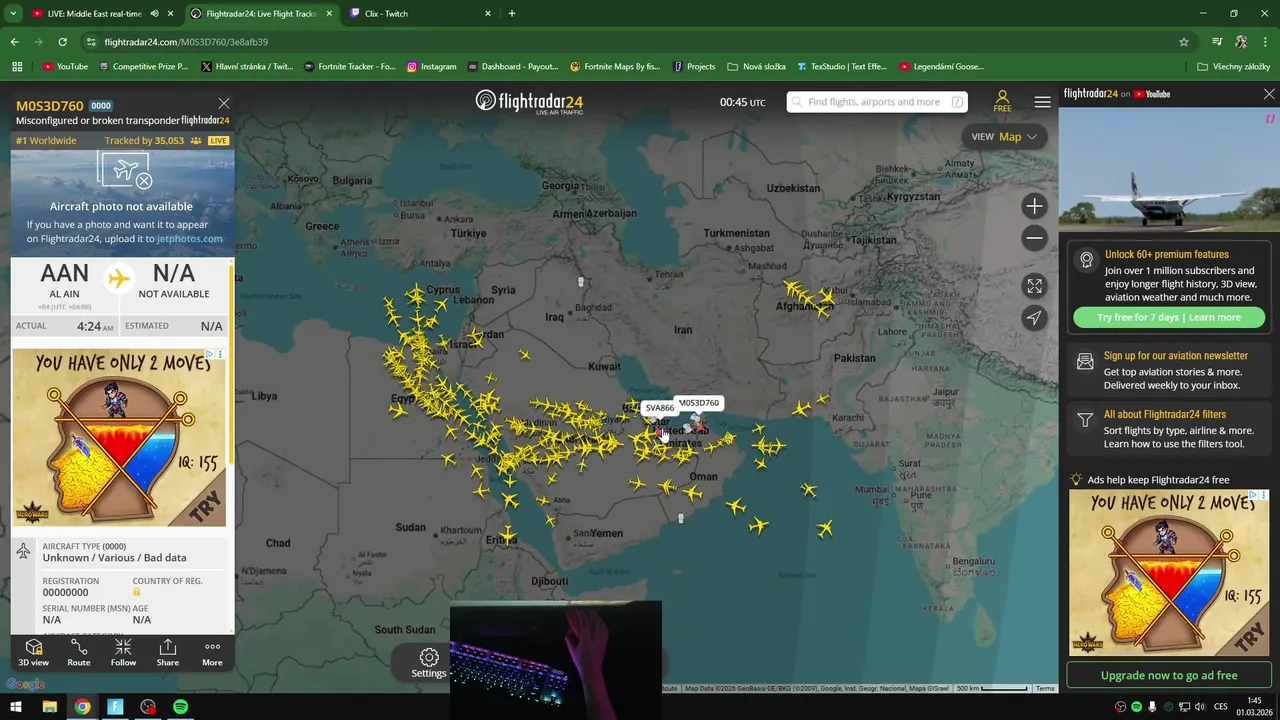Image resolution: width=1280 pixels, height=720 pixels.
Task: Reload the Flightradar24 page
Action: (x=62, y=42)
